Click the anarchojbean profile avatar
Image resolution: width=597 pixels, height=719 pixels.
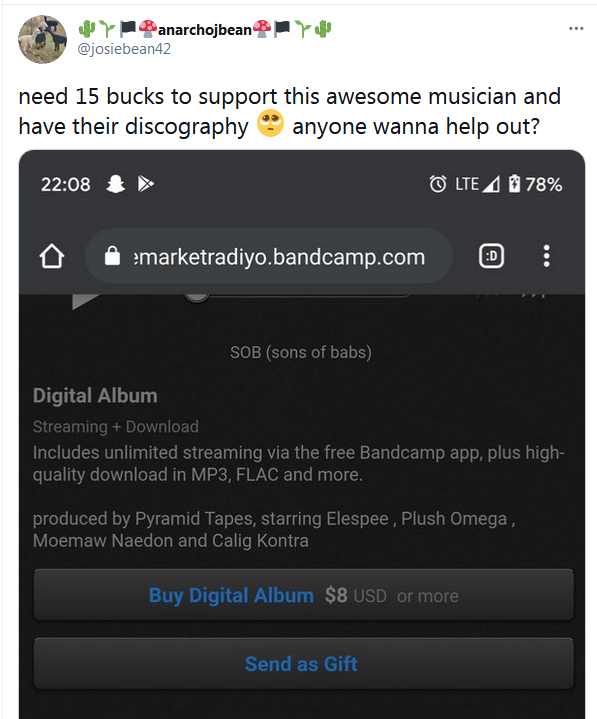pos(43,39)
